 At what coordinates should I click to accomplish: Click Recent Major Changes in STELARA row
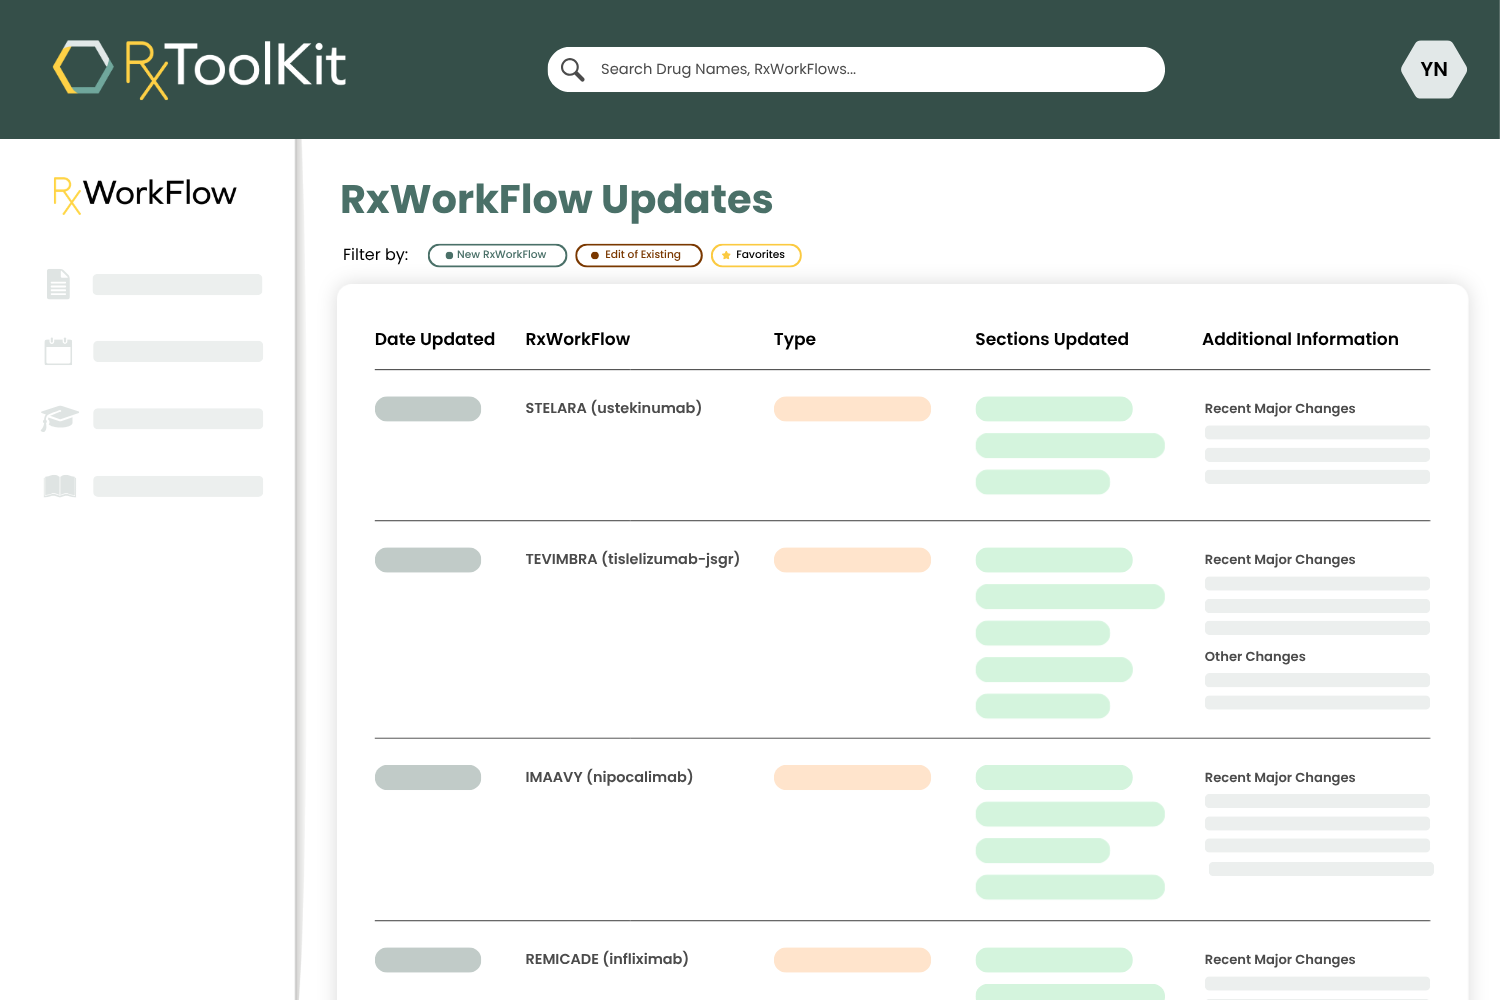[1280, 408]
